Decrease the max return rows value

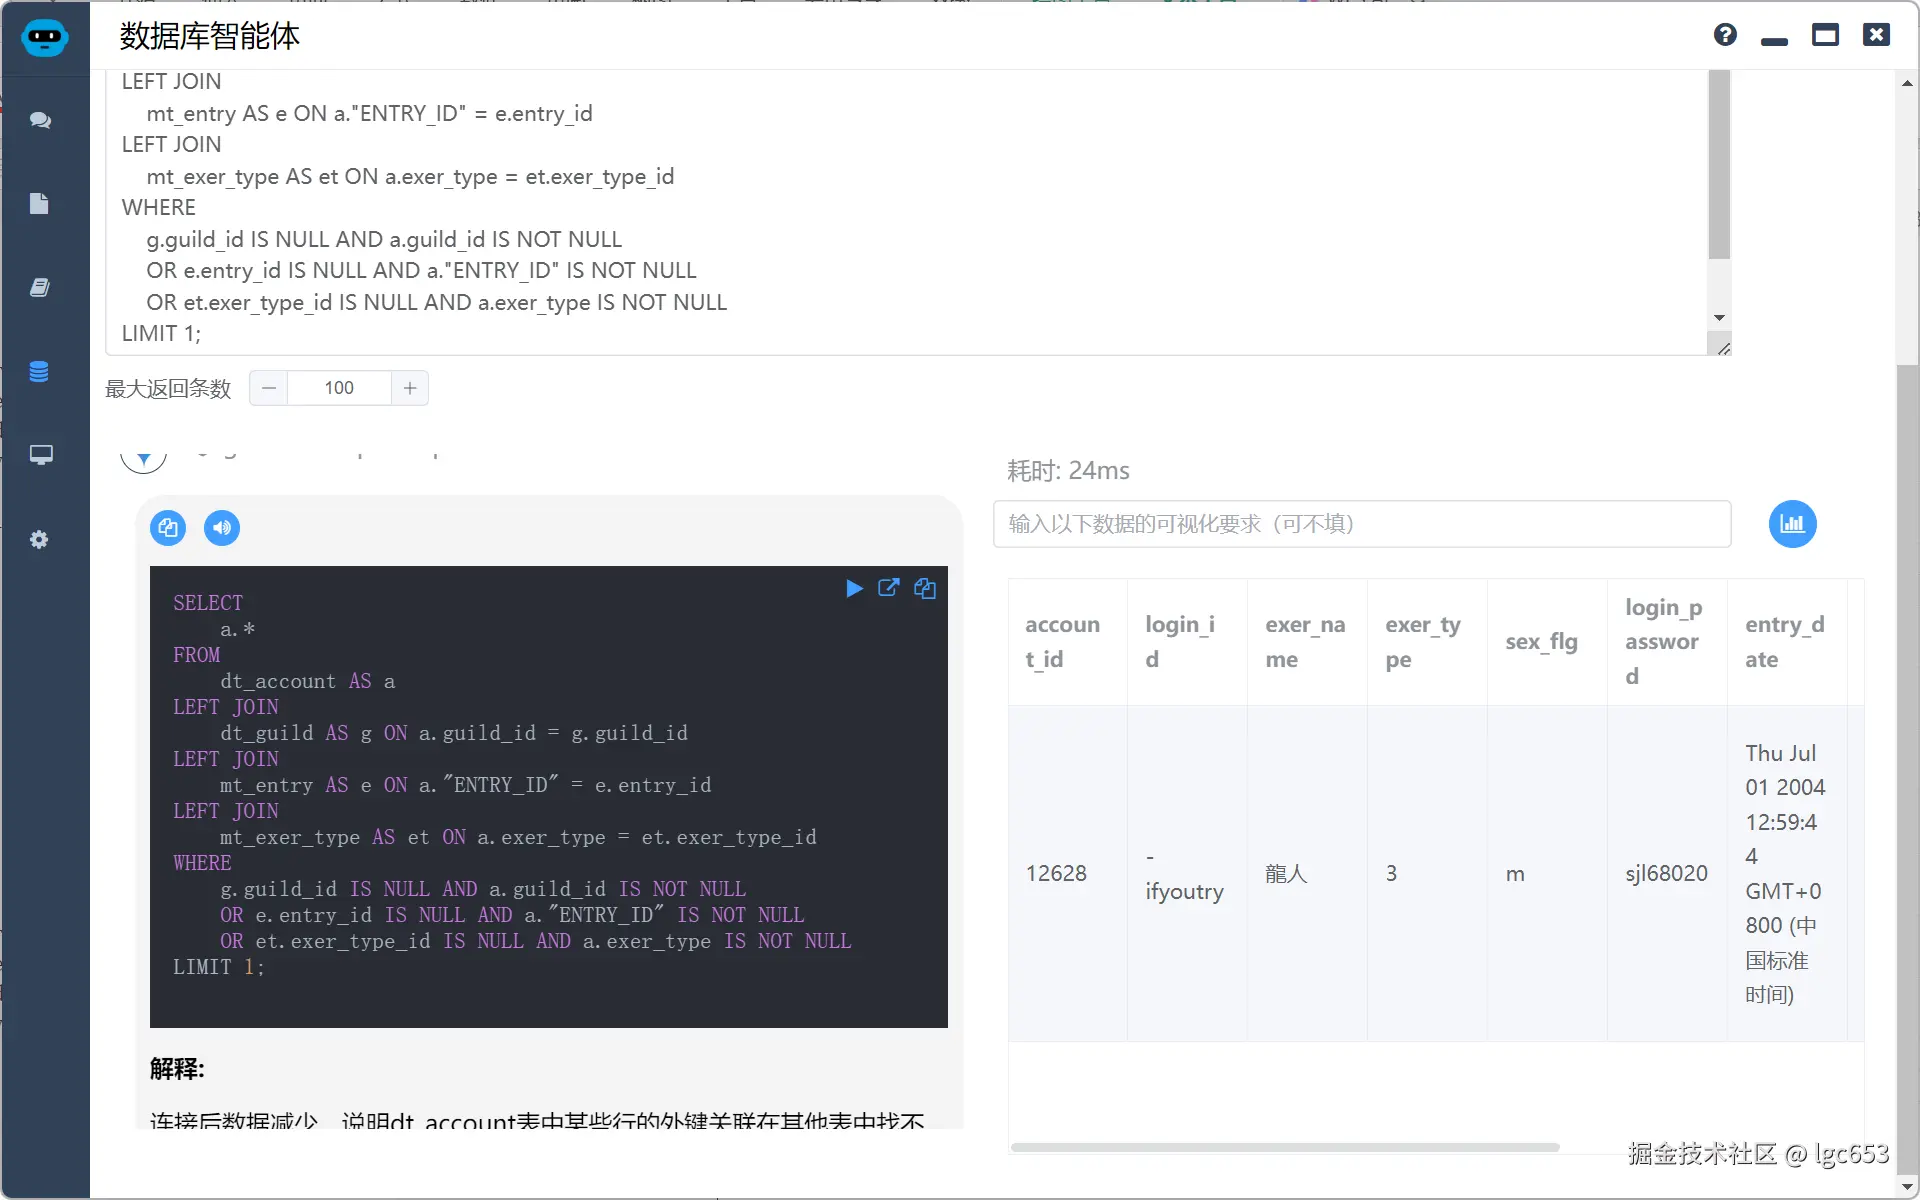[268, 388]
